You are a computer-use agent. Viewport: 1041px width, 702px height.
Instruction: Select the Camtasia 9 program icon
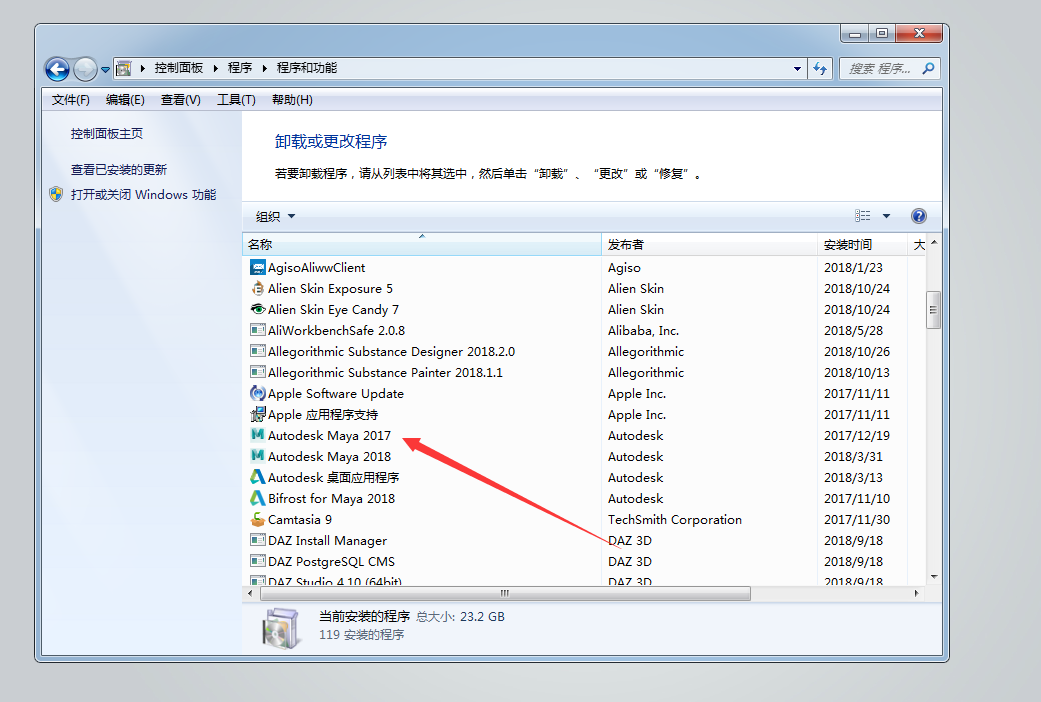pos(257,520)
